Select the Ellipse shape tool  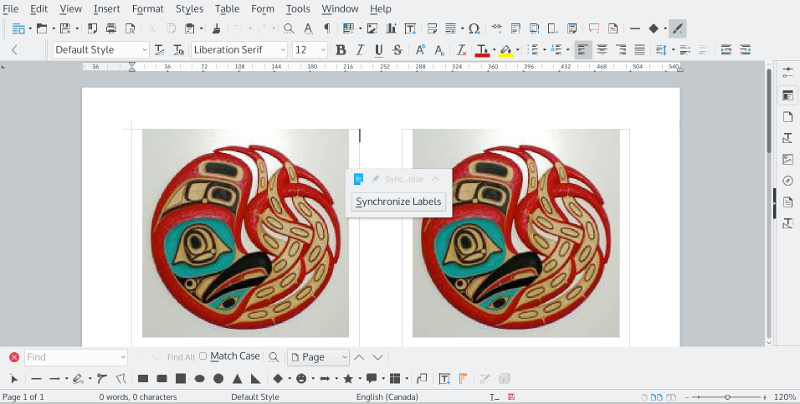(x=199, y=378)
